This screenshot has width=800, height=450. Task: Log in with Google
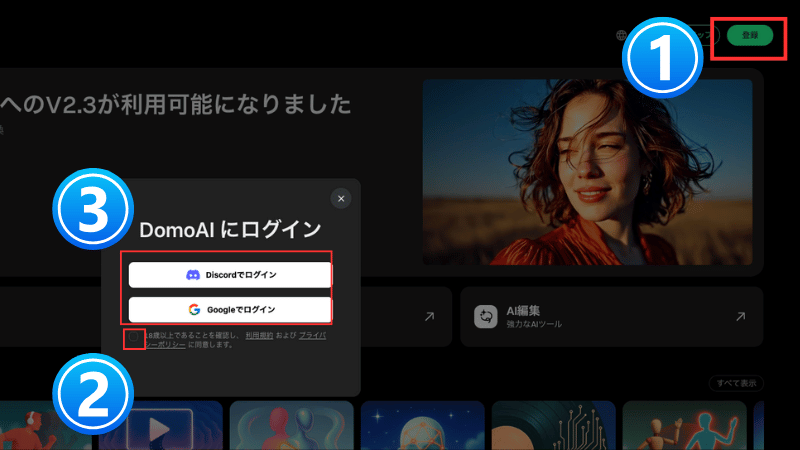pos(230,310)
